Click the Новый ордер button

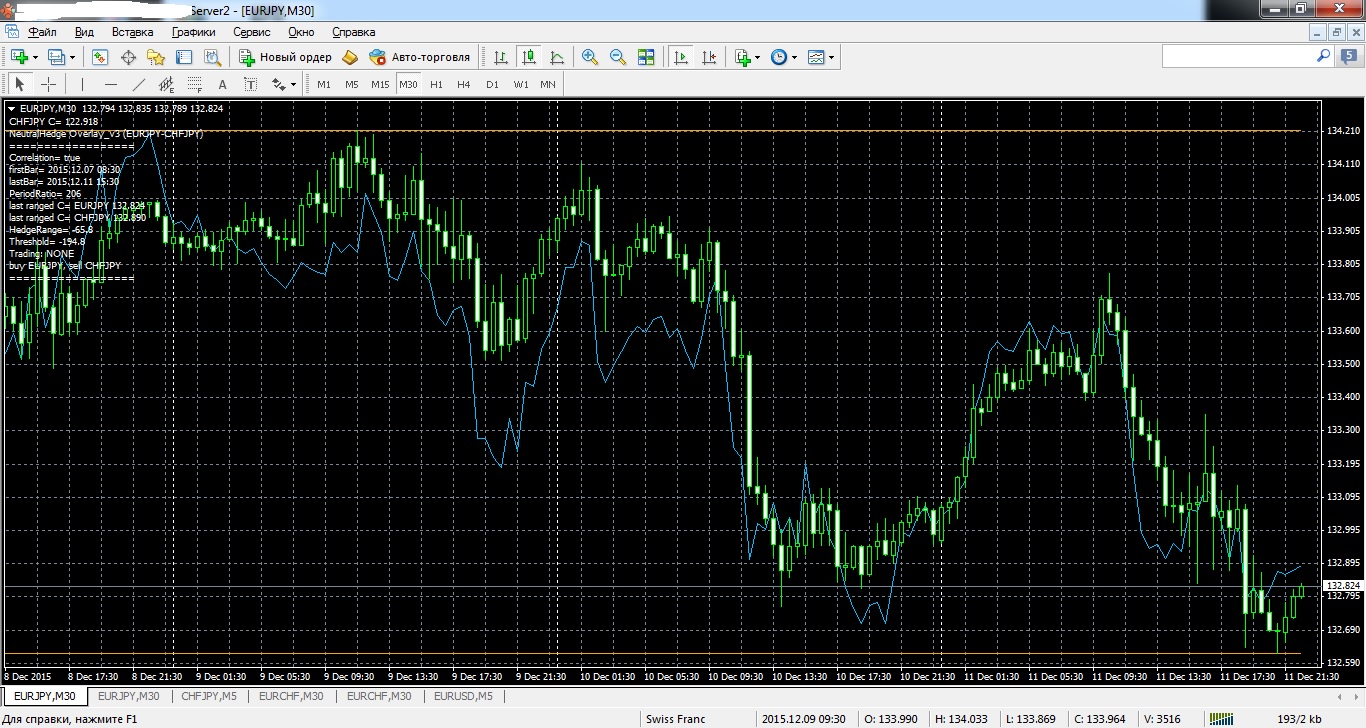point(285,57)
